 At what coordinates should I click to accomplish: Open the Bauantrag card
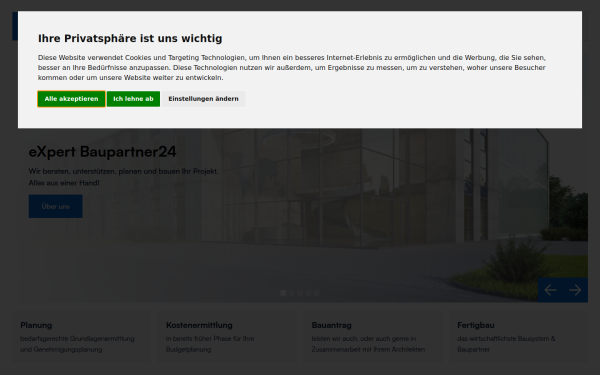[x=372, y=336]
